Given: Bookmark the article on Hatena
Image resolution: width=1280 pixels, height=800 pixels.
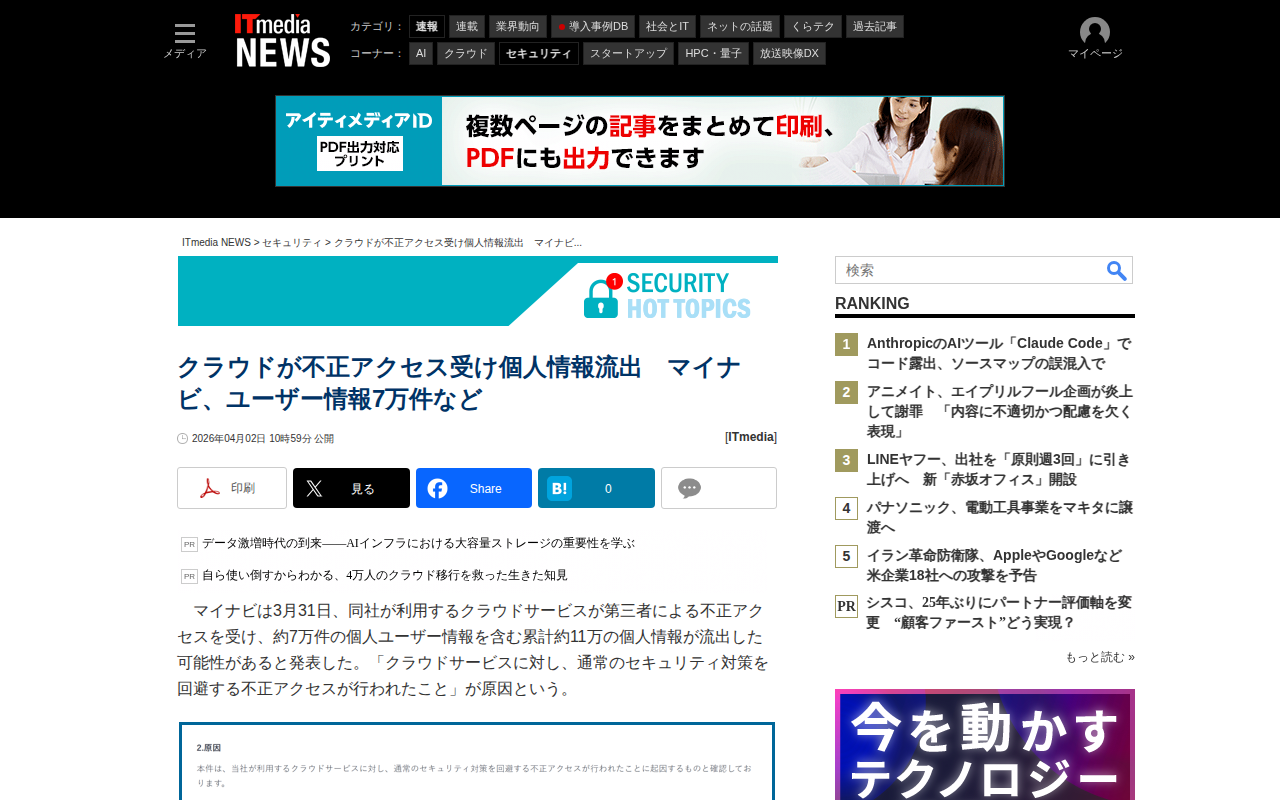Looking at the screenshot, I should click(596, 488).
